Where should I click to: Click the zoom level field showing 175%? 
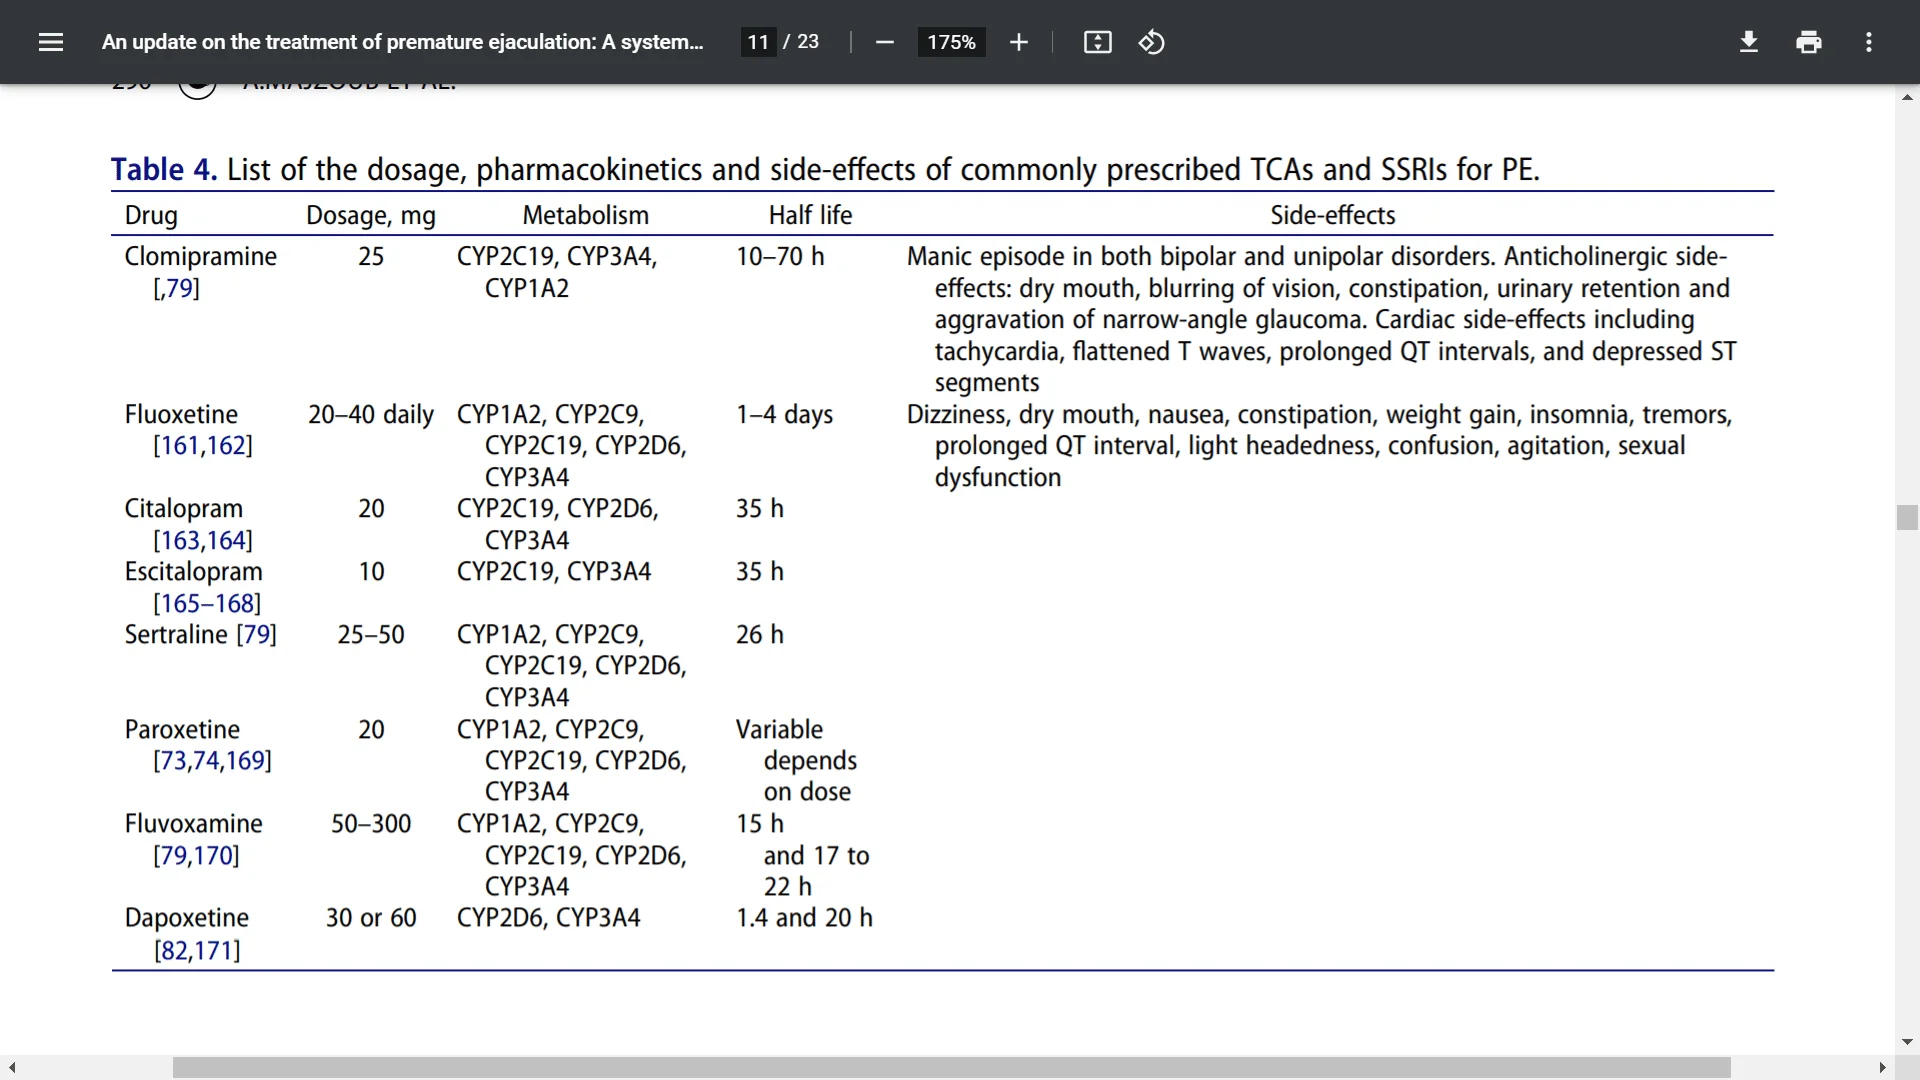(951, 42)
